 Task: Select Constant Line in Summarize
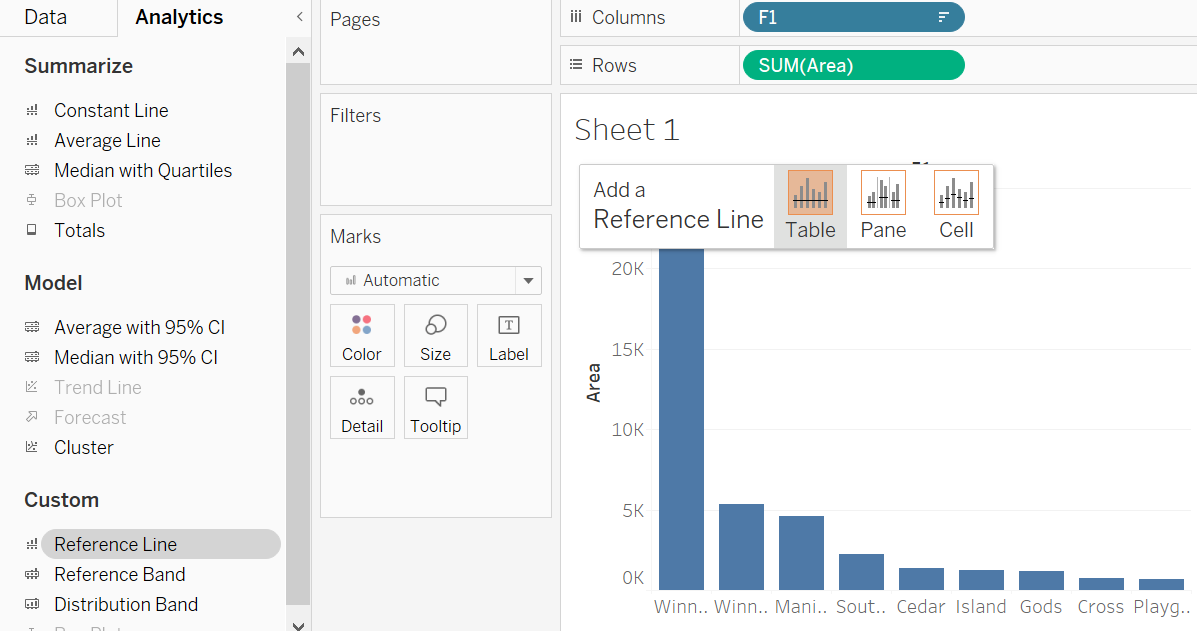click(111, 111)
